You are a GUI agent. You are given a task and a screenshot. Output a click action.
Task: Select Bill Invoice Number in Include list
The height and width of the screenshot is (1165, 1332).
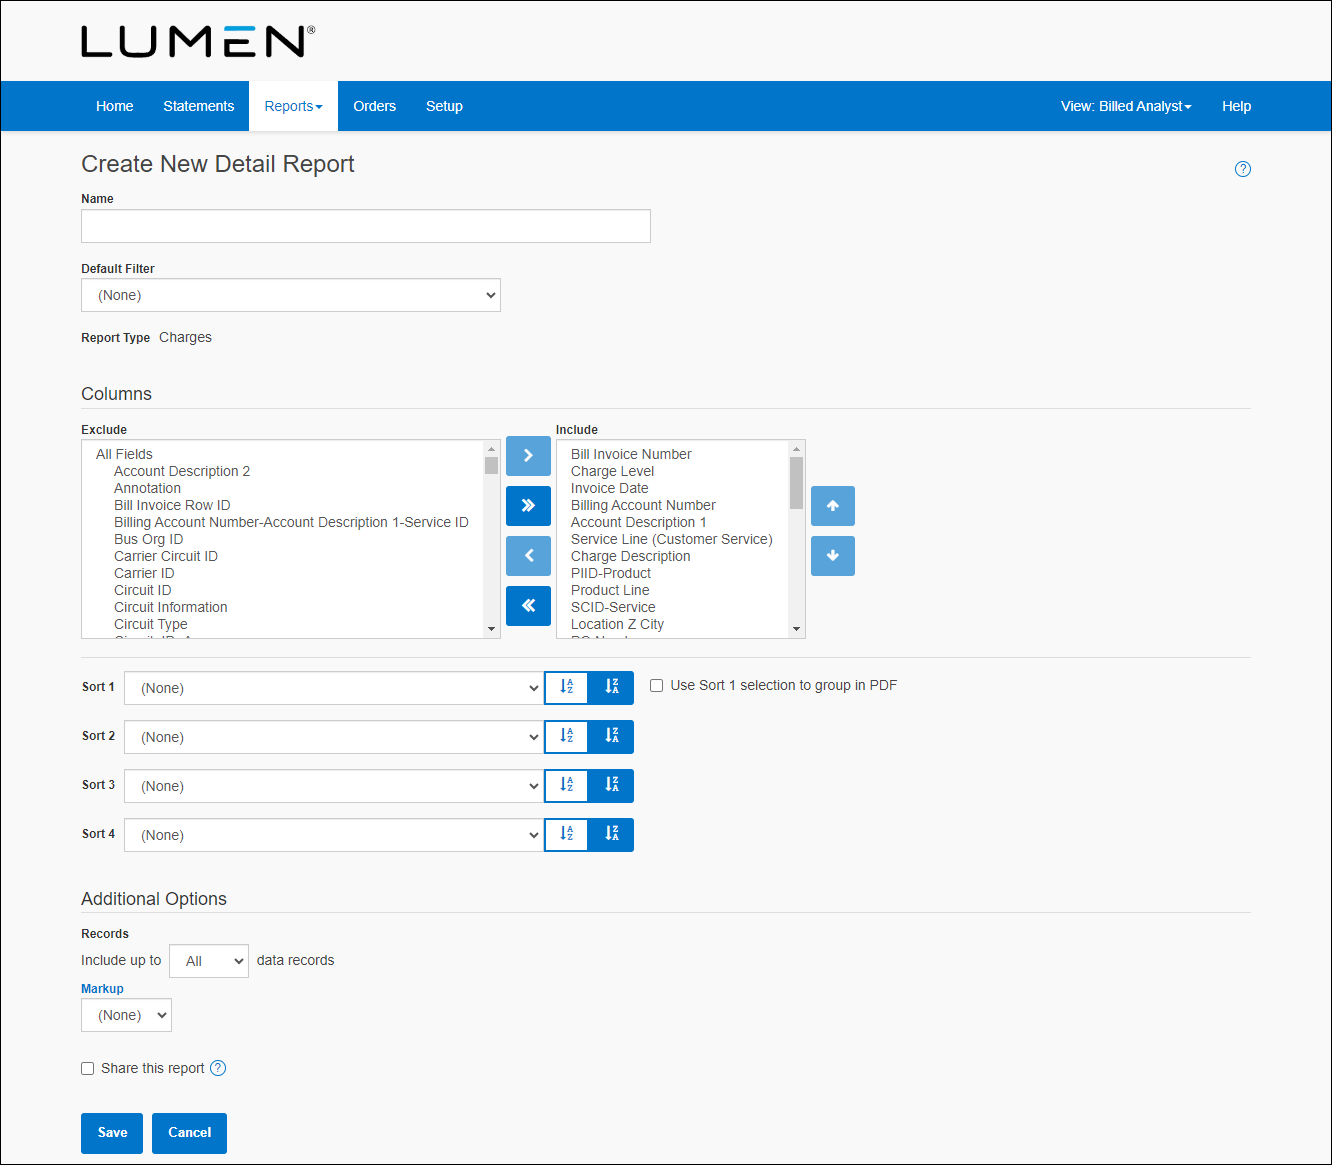(631, 454)
